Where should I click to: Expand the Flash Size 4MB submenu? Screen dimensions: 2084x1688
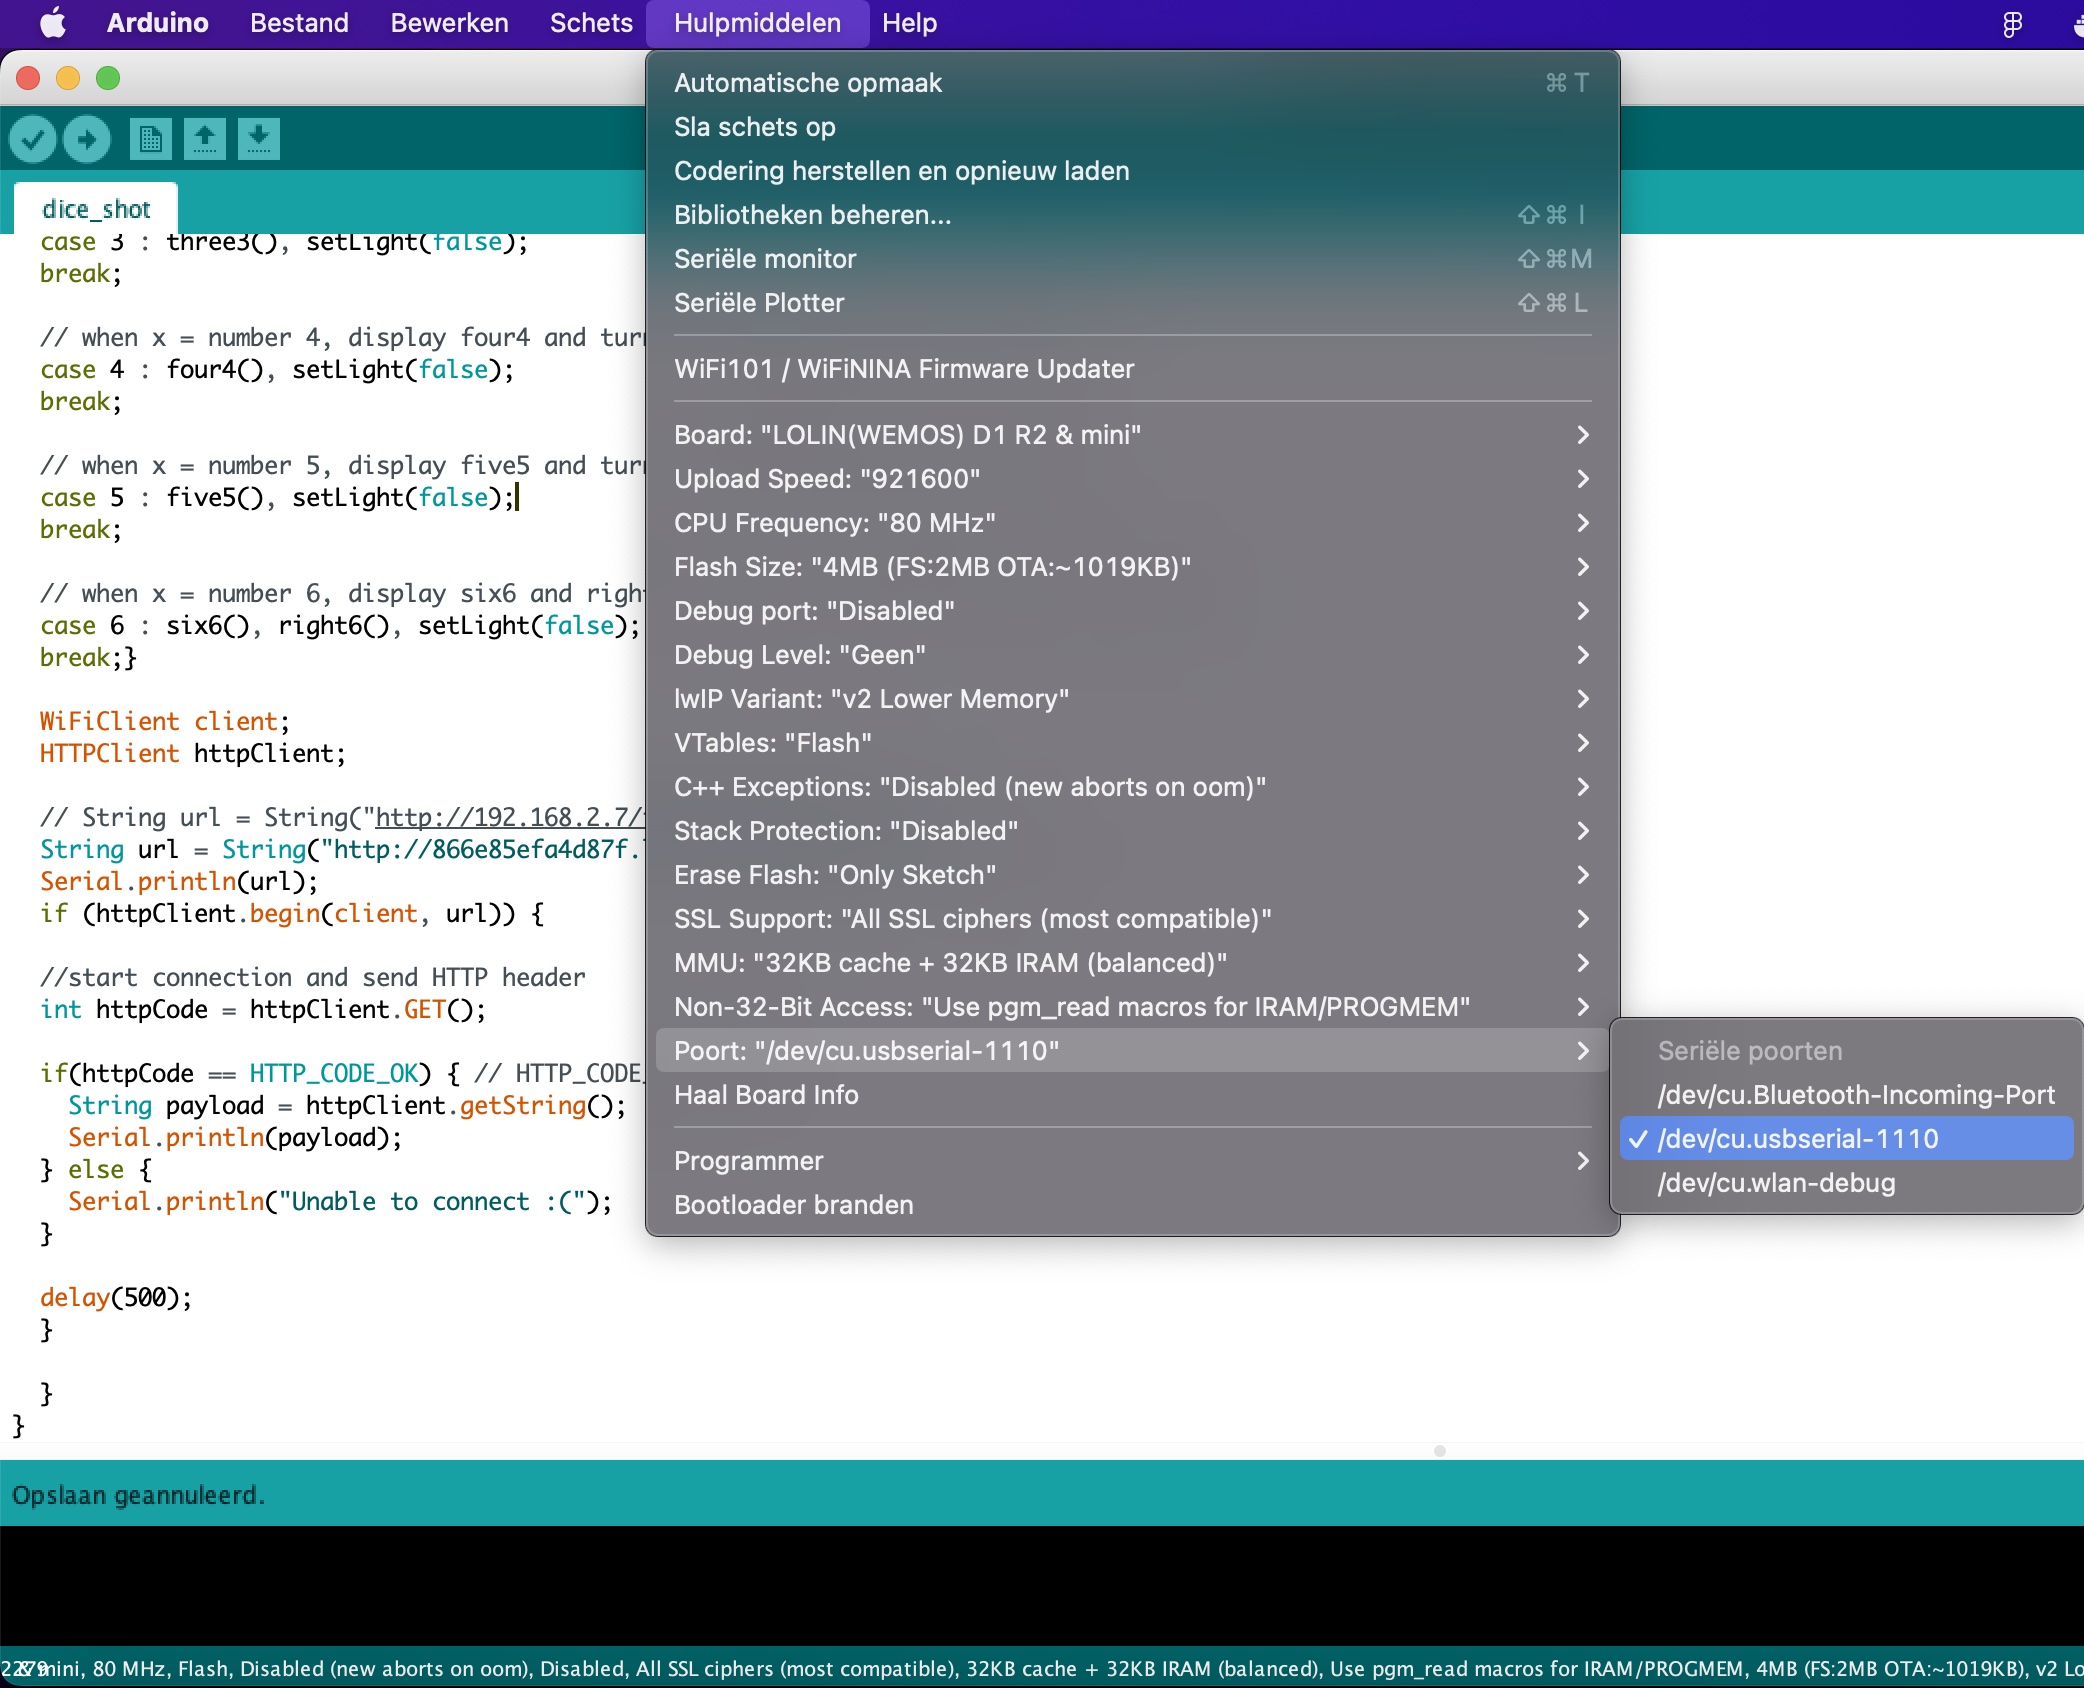point(1132,567)
